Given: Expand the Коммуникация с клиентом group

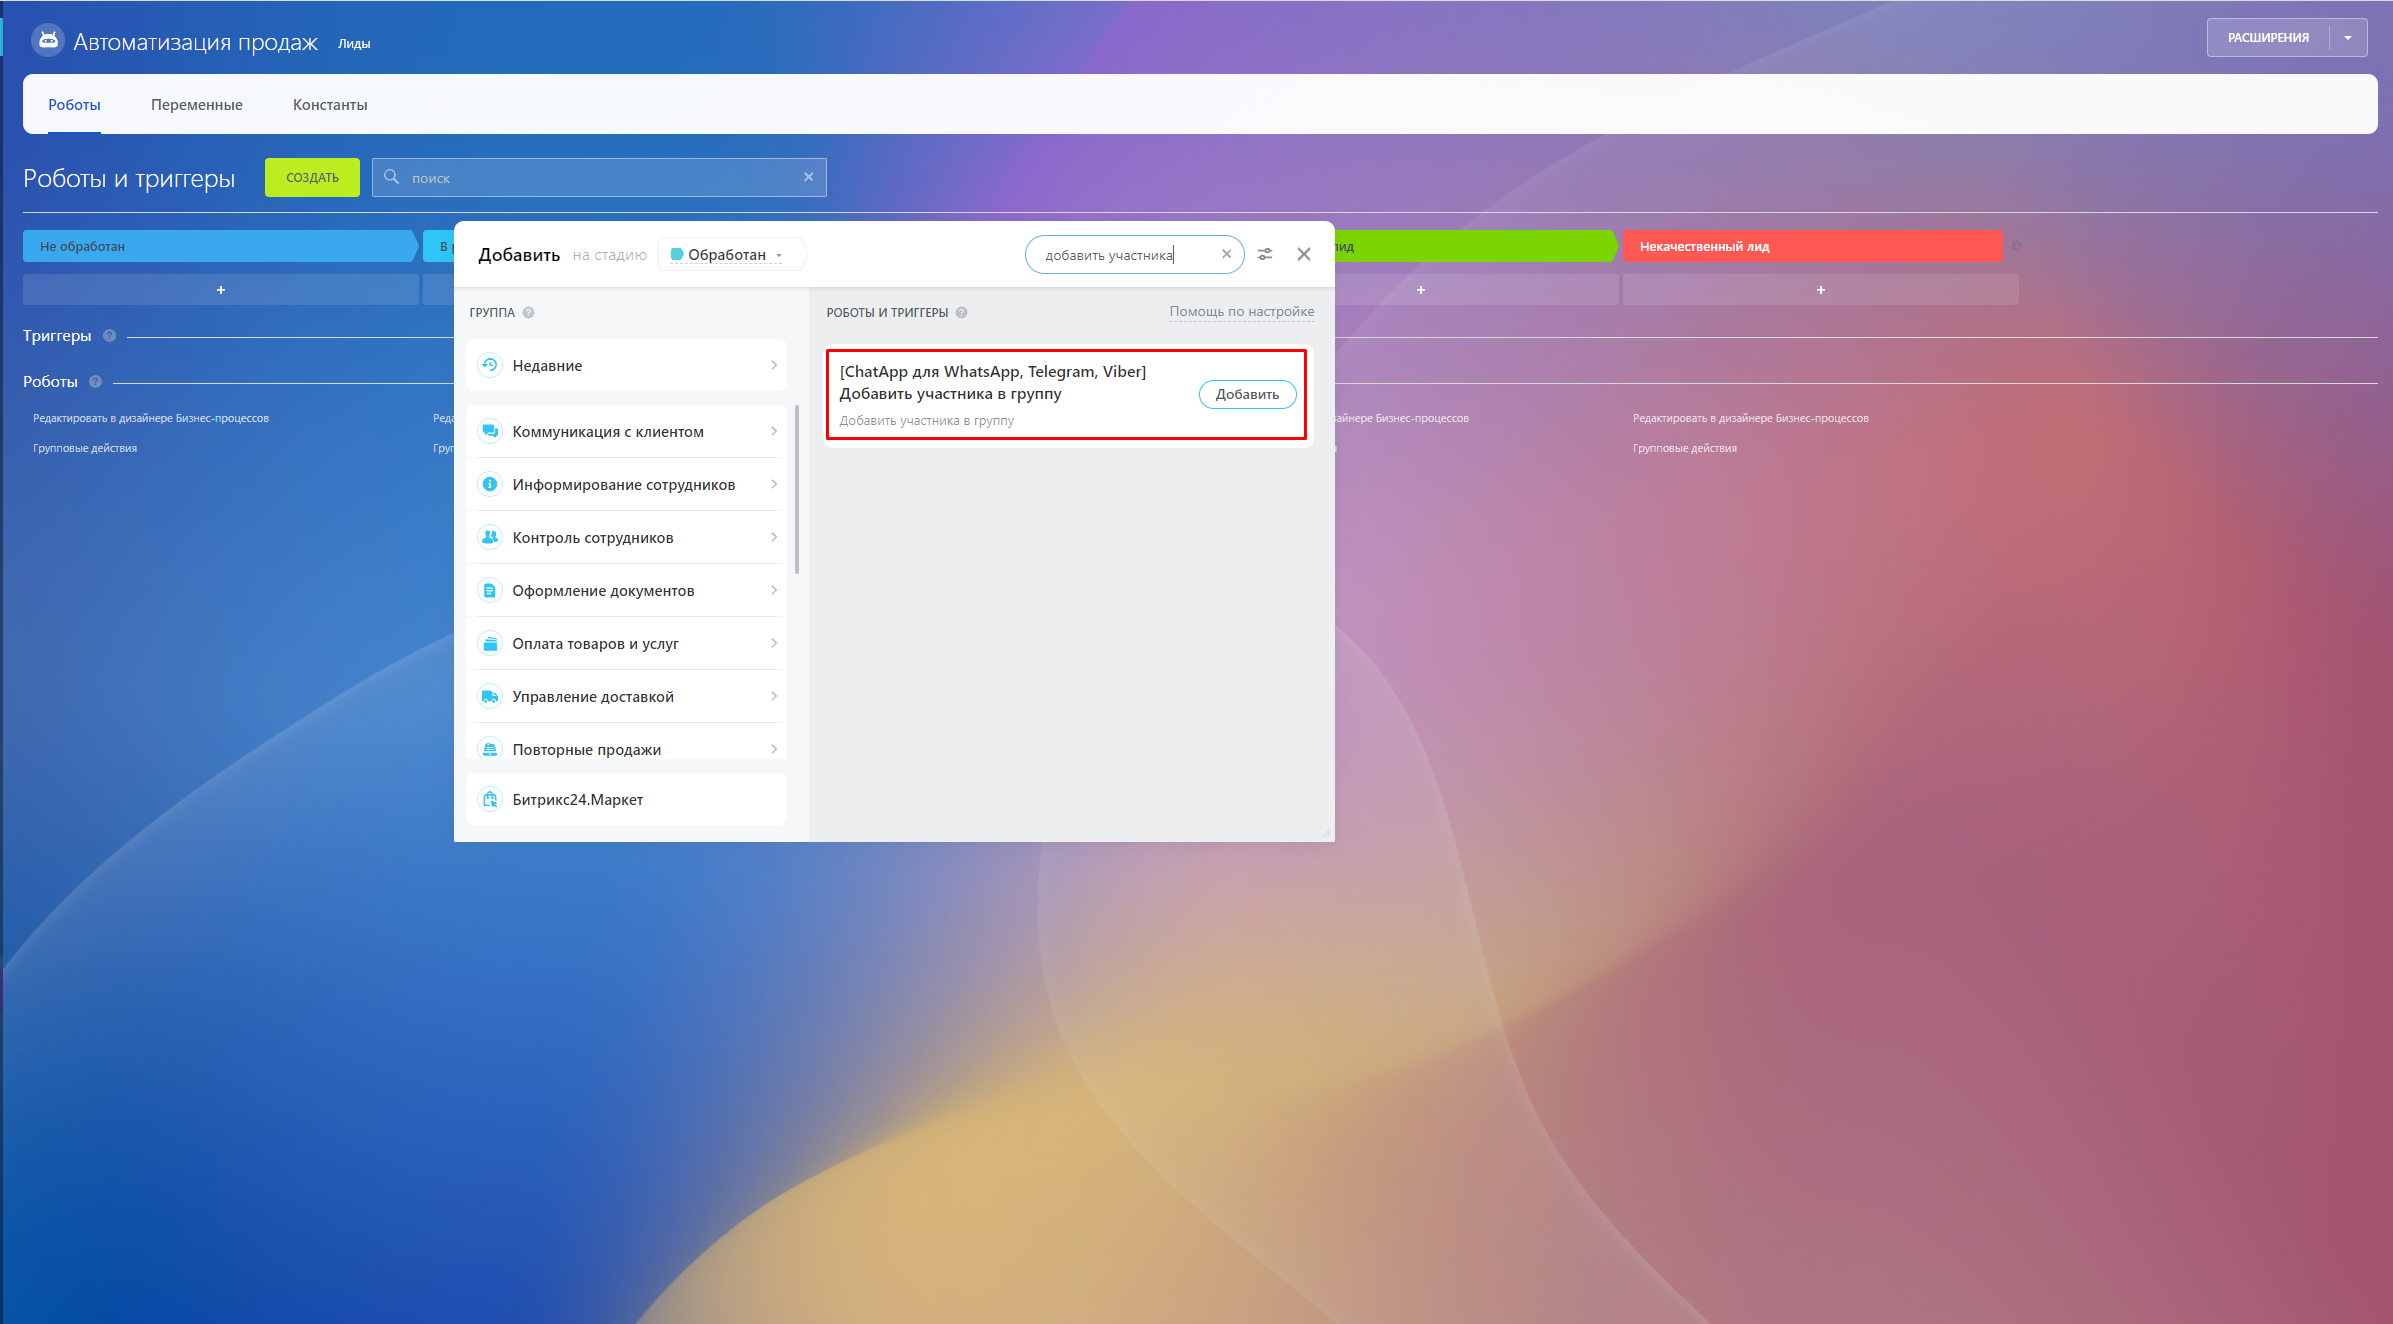Looking at the screenshot, I should pos(774,431).
